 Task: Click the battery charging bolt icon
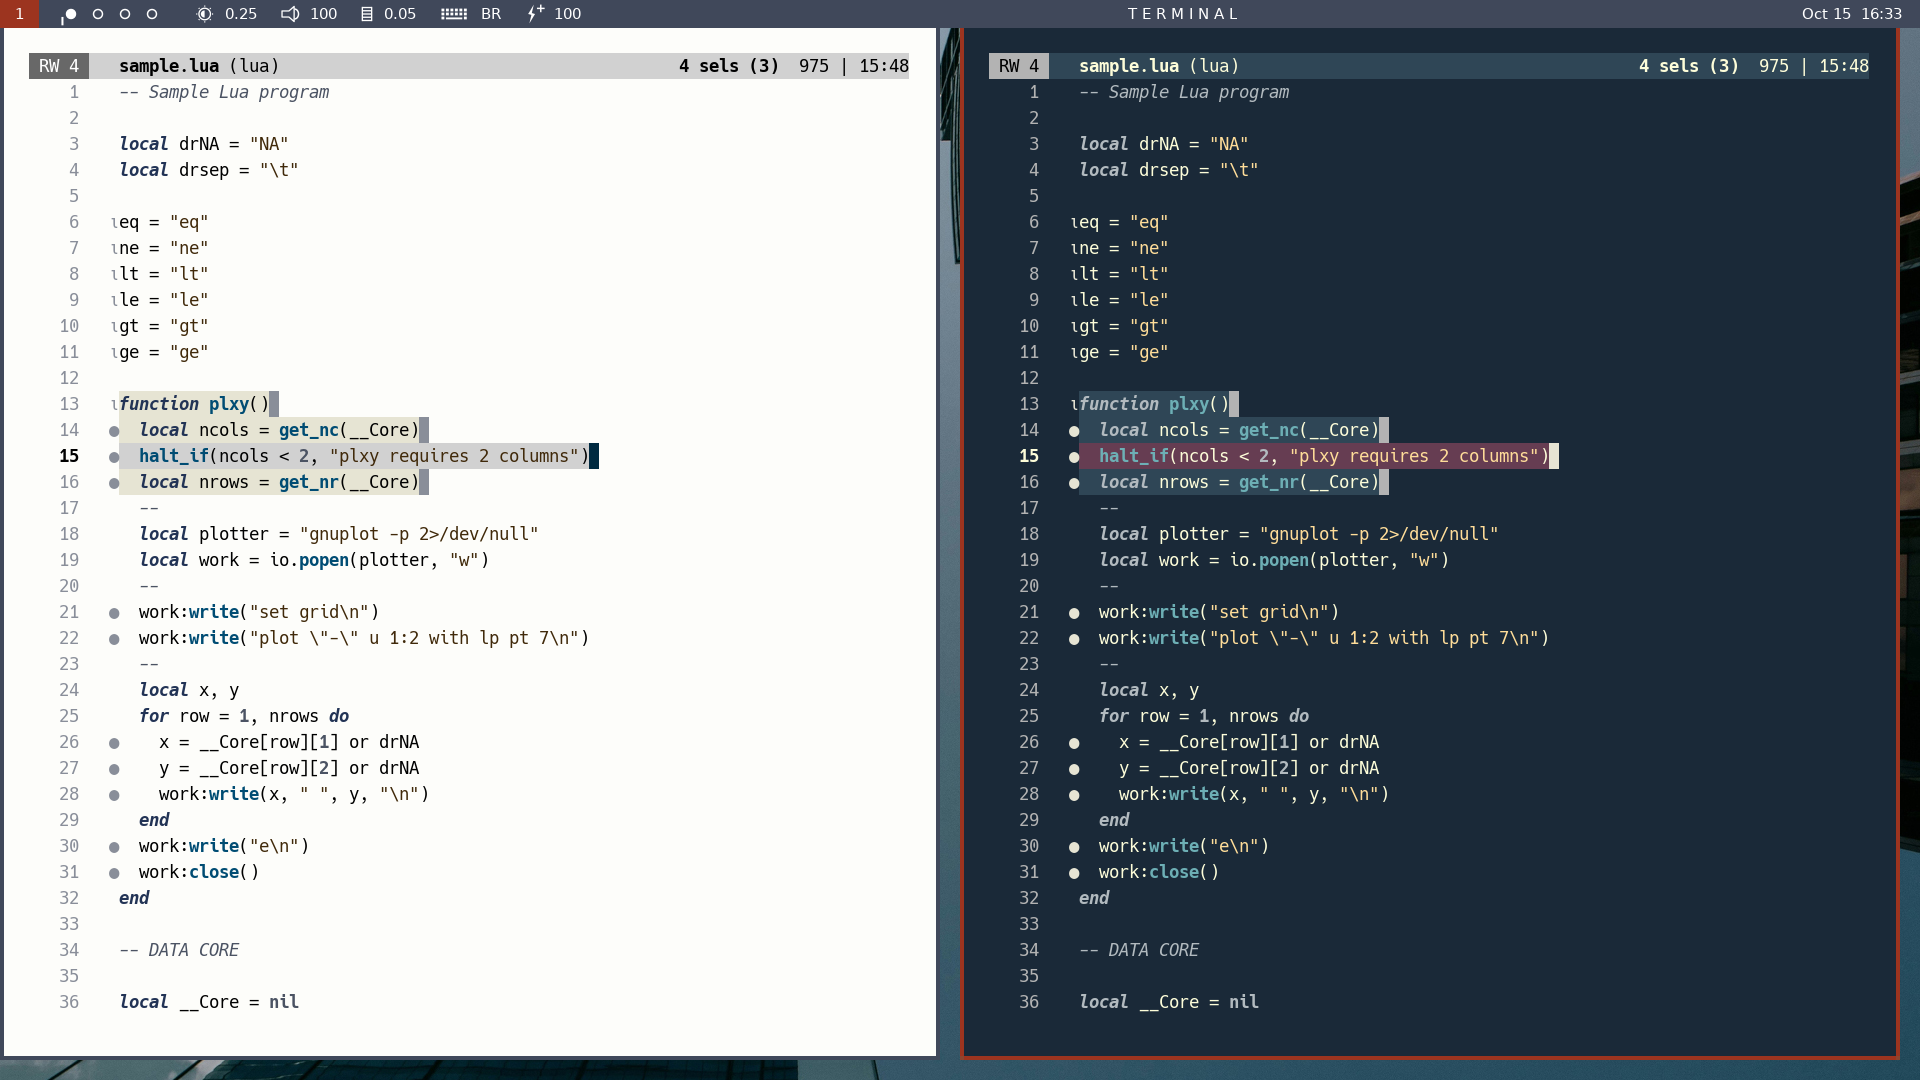[536, 13]
